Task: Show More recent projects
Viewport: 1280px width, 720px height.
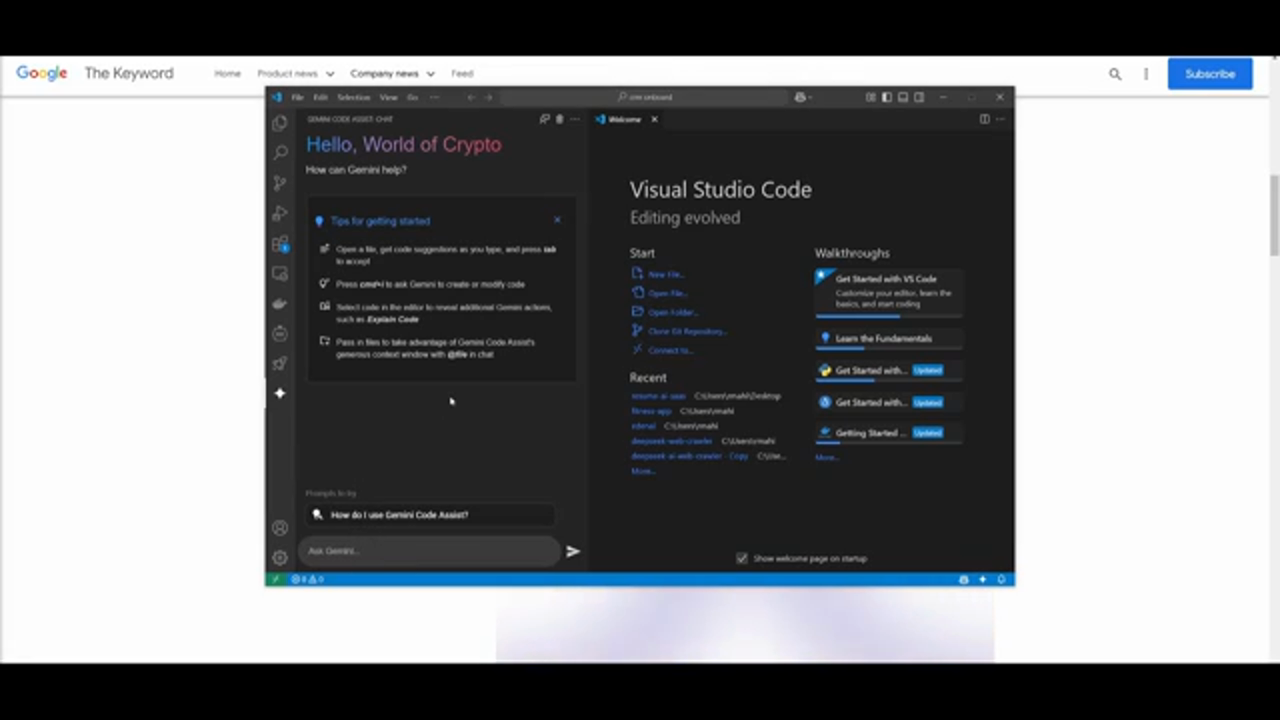Action: (642, 471)
